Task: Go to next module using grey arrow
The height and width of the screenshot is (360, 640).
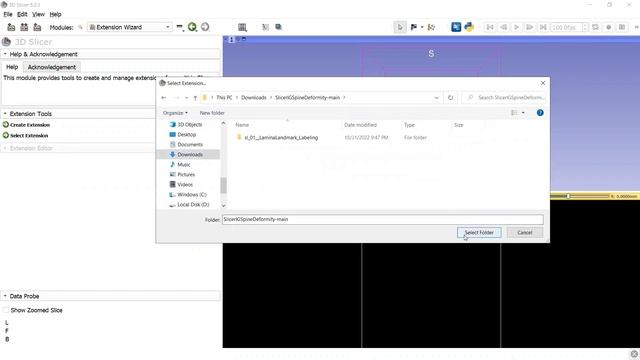Action: (205, 27)
